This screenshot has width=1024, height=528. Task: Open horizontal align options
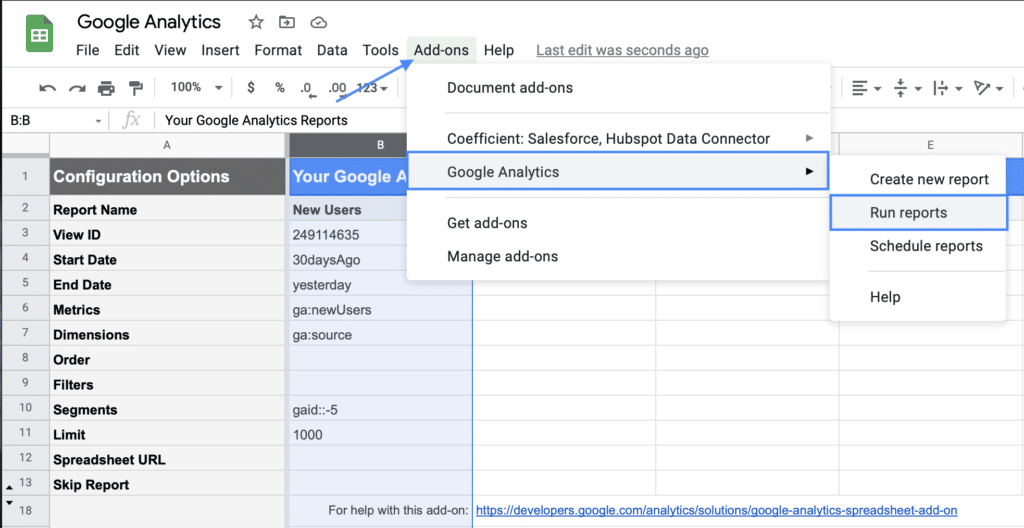(866, 88)
